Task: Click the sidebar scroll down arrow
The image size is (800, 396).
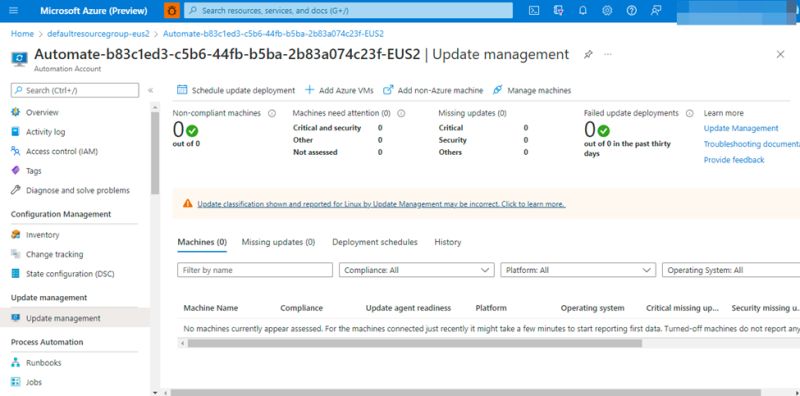Action: [155, 392]
